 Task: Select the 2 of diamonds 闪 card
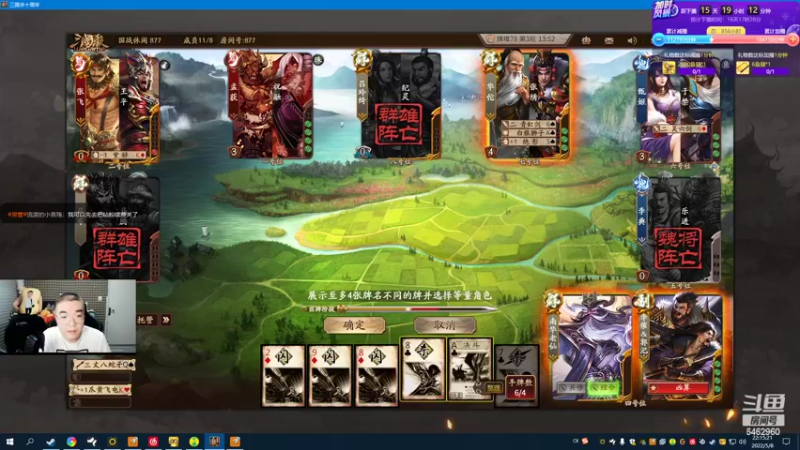pos(283,376)
